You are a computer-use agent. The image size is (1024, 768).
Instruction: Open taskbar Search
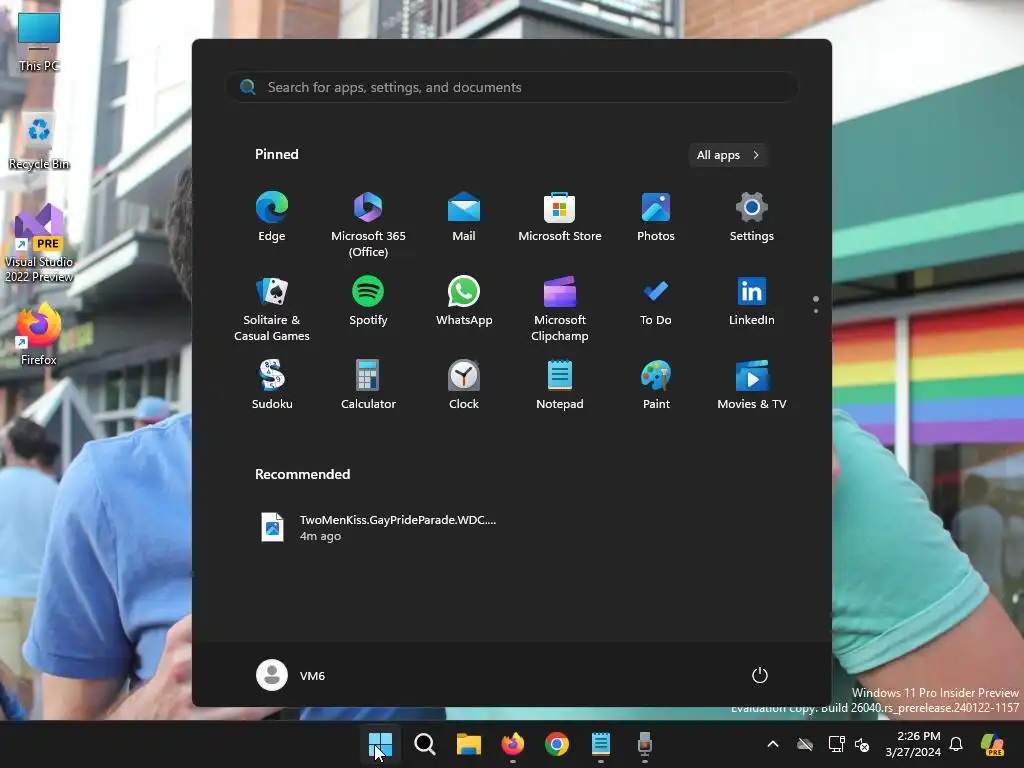coord(424,744)
